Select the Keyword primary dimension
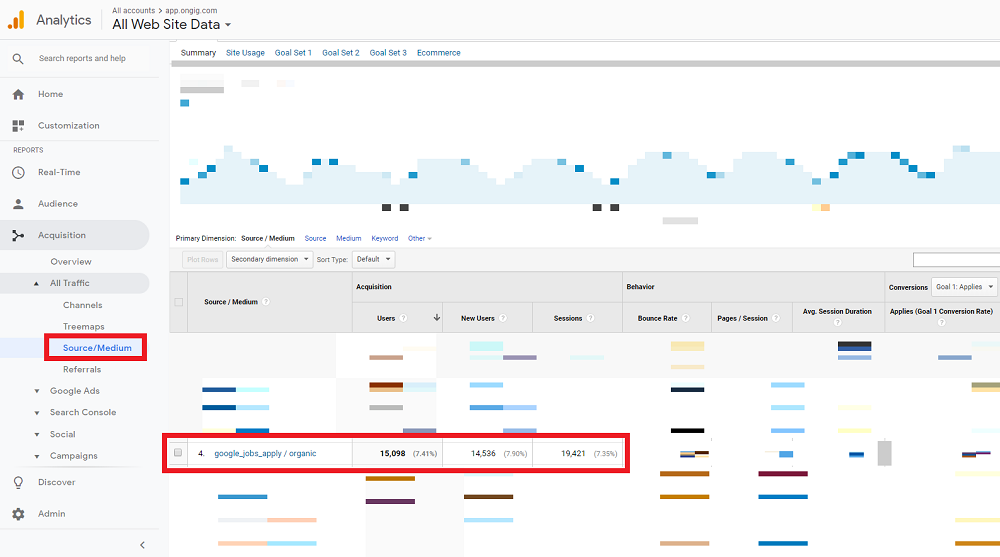 click(385, 239)
